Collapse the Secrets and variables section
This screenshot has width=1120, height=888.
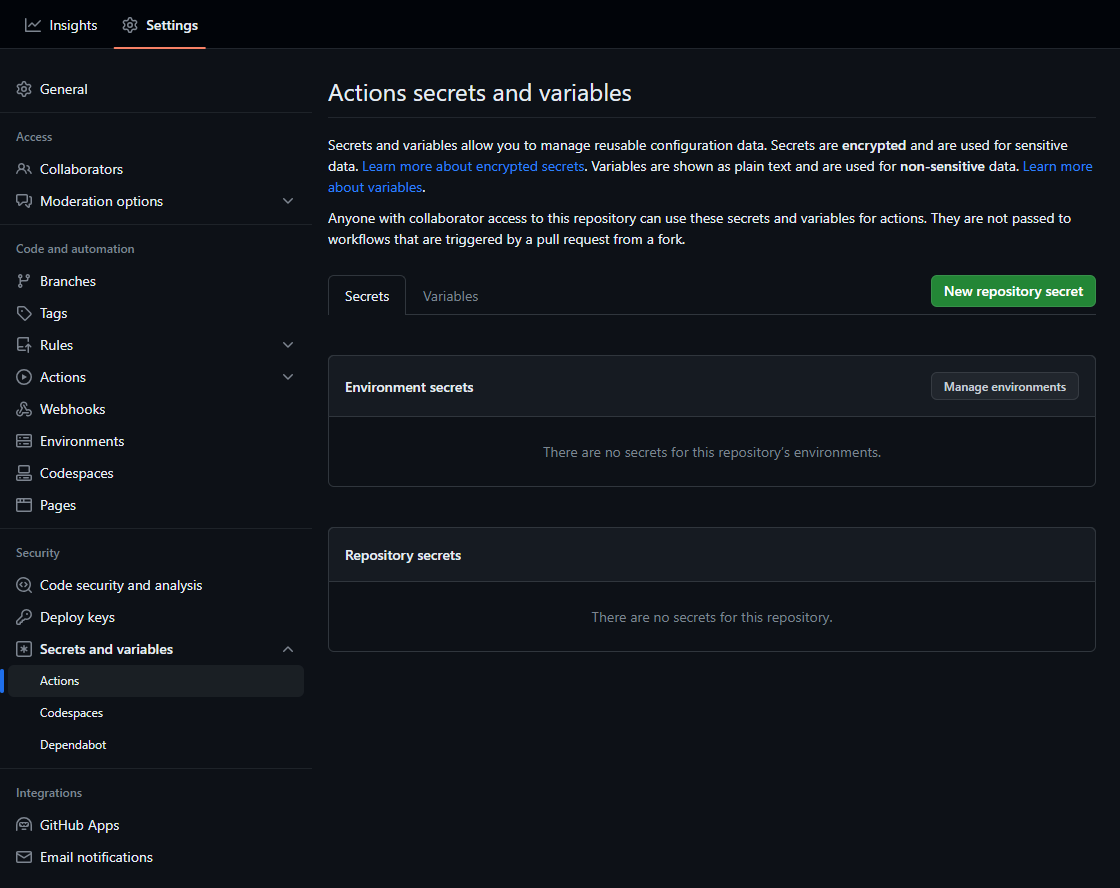coord(288,649)
